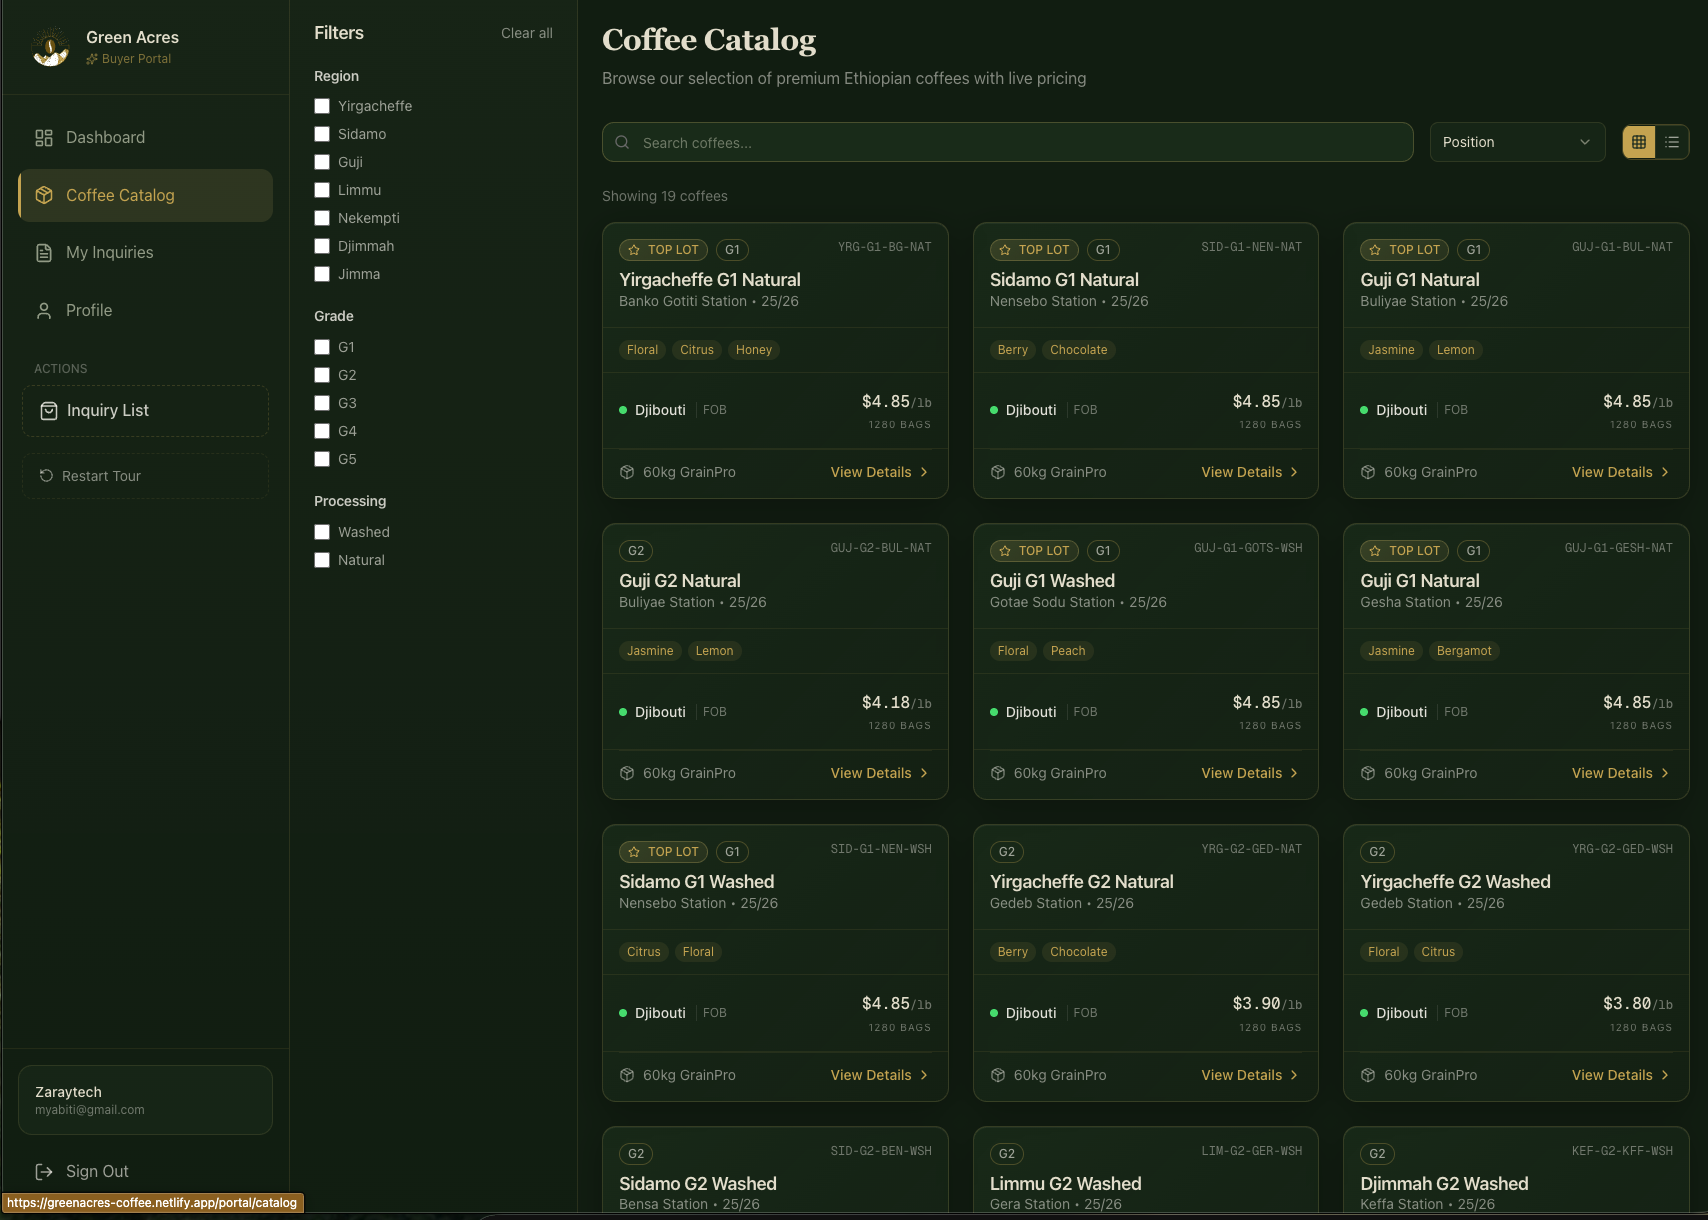Select the Jasmine tag on Guji G1 Natural
1708x1220 pixels.
click(1391, 350)
